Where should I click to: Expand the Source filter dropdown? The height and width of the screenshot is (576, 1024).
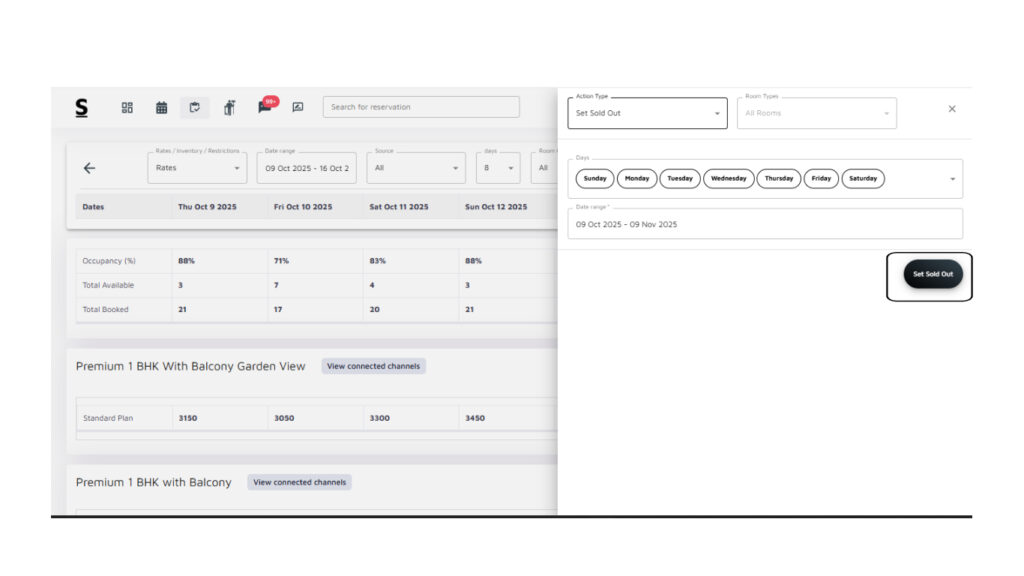pyautogui.click(x=415, y=168)
